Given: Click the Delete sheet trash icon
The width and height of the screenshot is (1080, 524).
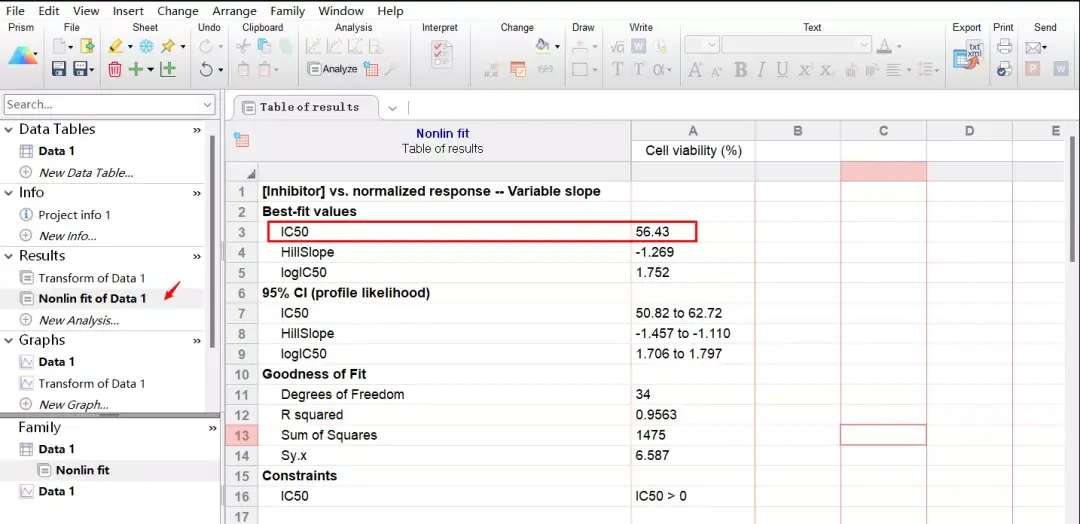Looking at the screenshot, I should [115, 69].
